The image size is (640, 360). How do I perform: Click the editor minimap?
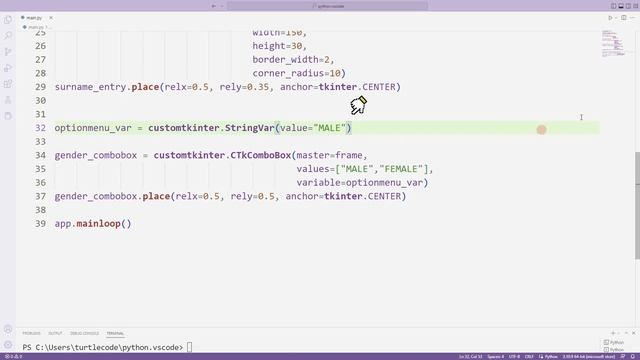613,43
